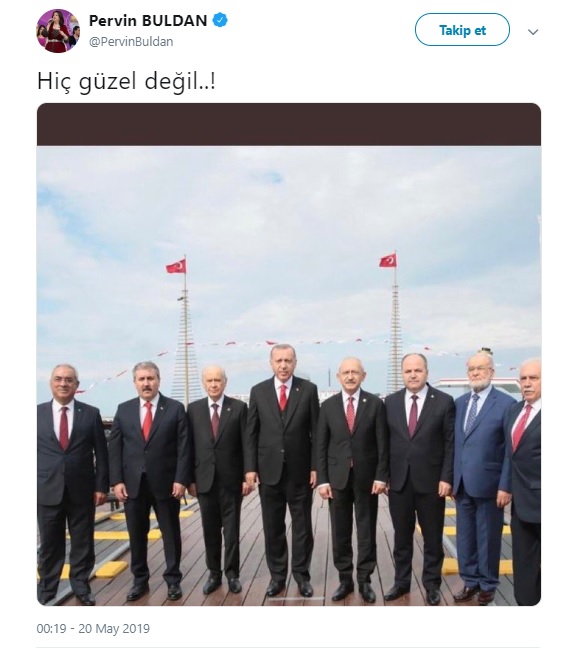Open Pervin Buldan's profile avatar

point(58,31)
